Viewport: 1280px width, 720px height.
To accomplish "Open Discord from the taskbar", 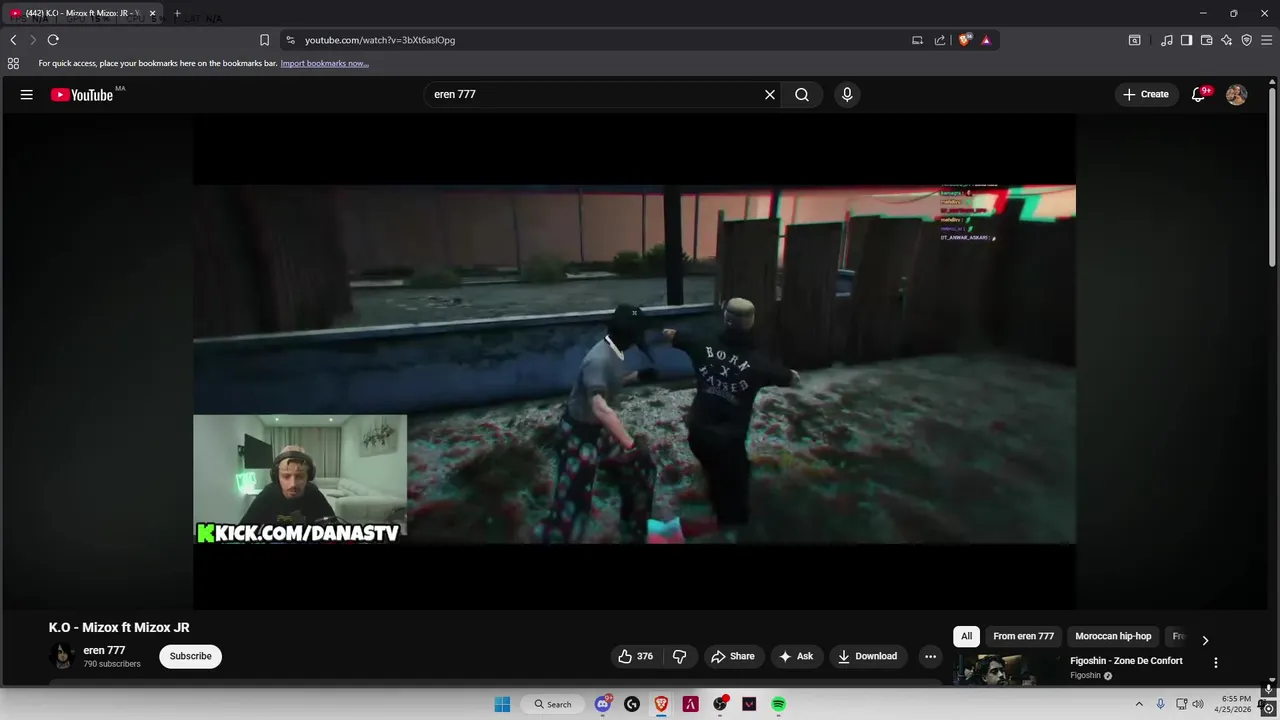I will click(603, 704).
